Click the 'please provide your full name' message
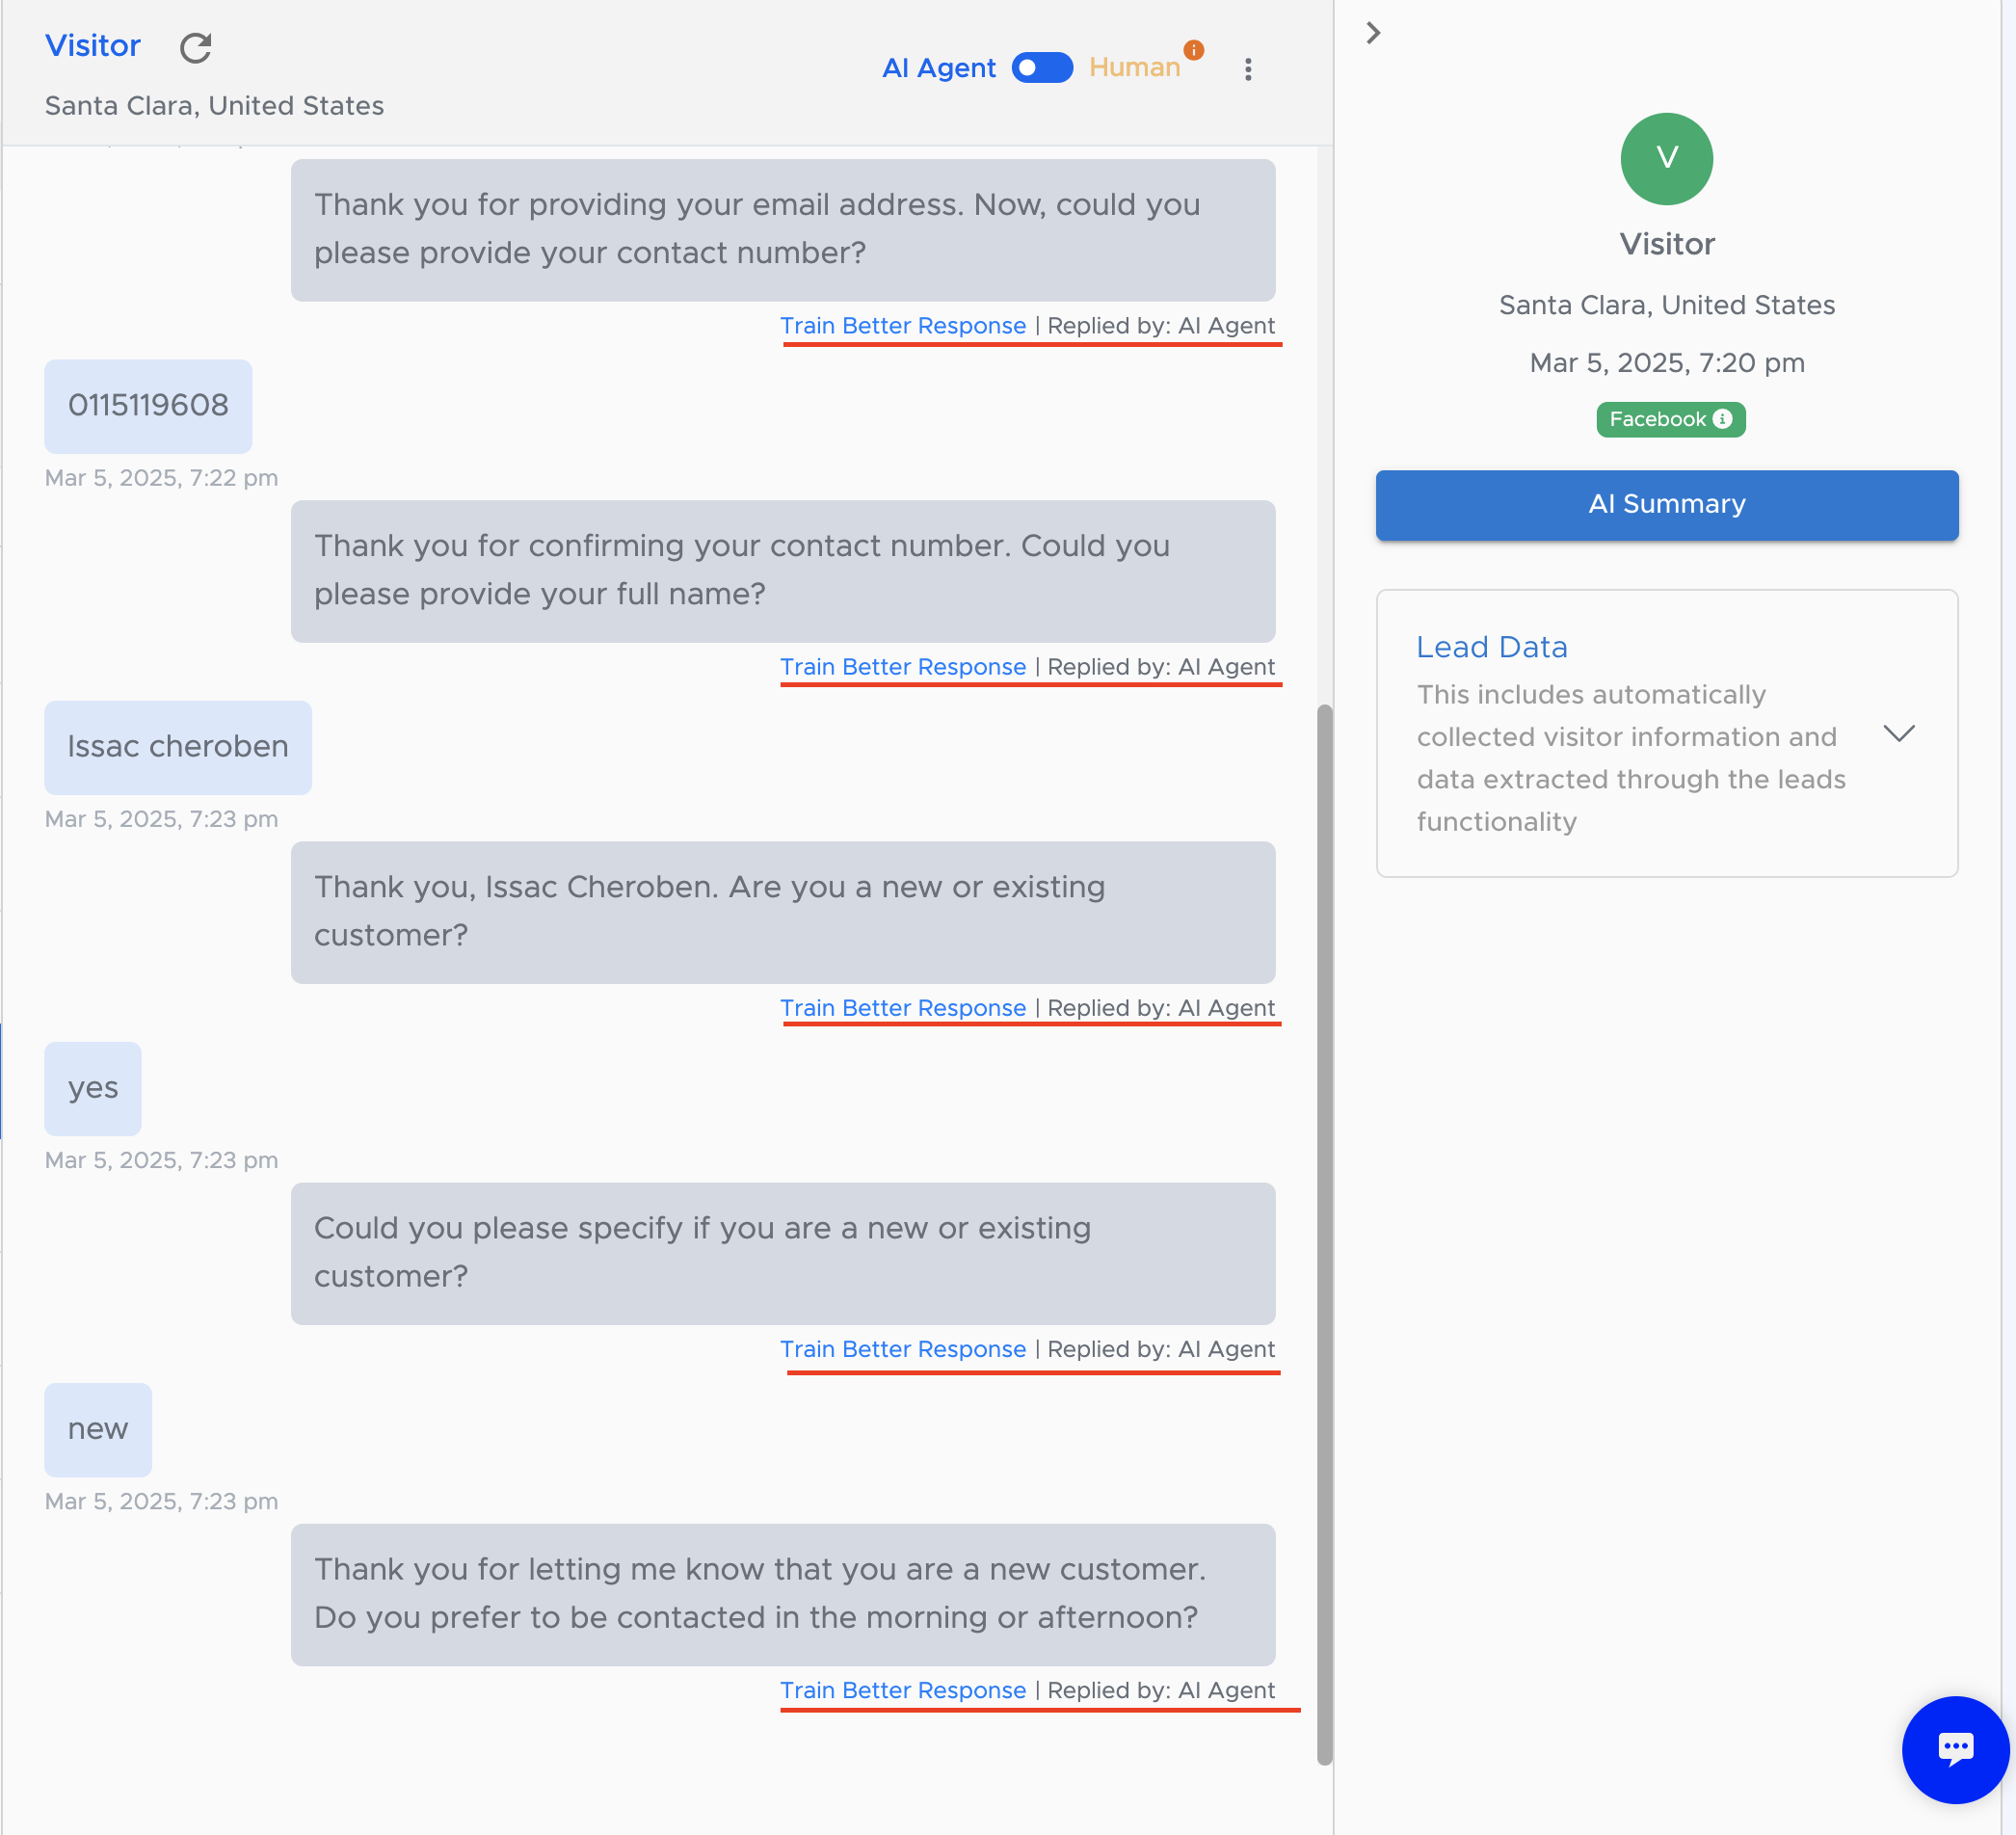This screenshot has height=1835, width=2016. [x=782, y=571]
